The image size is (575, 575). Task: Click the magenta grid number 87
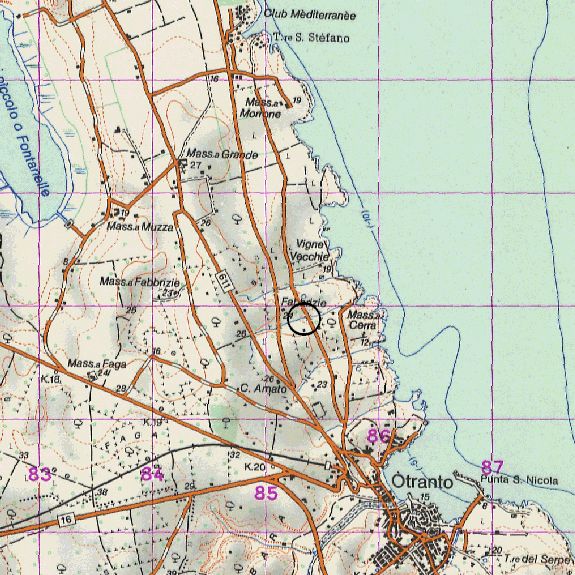coord(492,467)
